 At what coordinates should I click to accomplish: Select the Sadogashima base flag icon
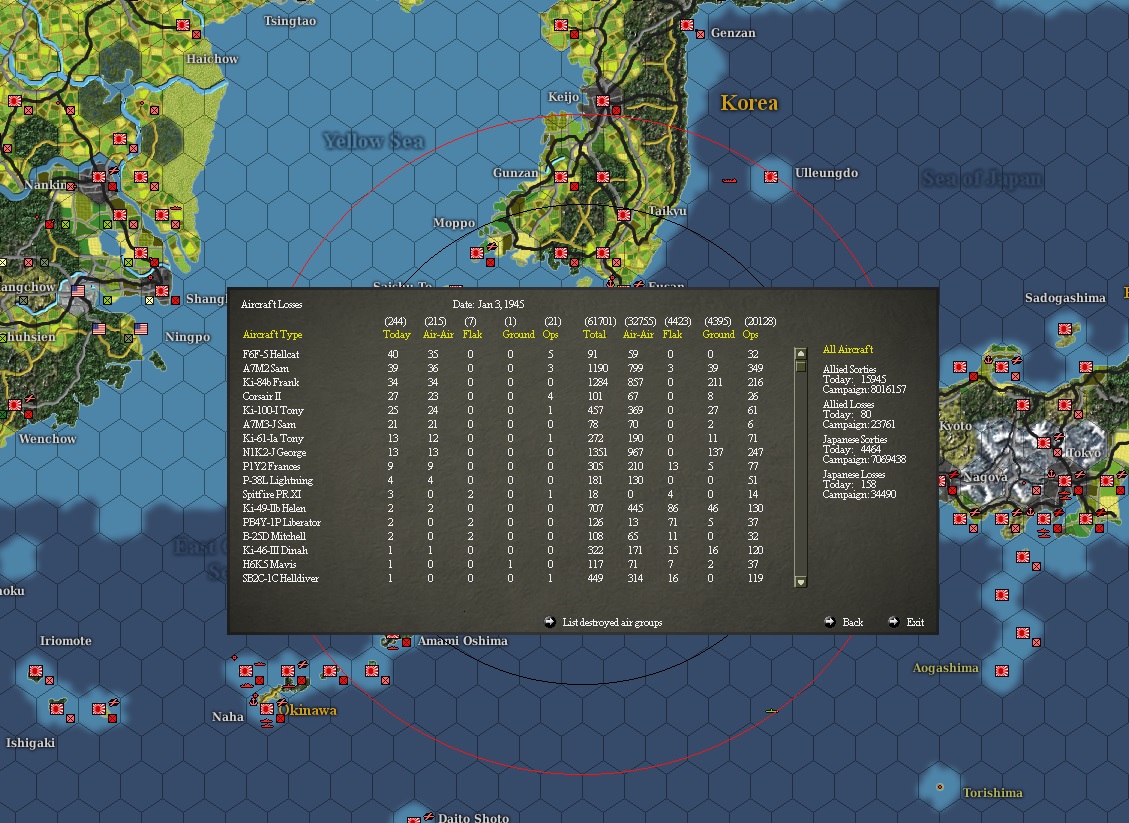pyautogui.click(x=1065, y=329)
